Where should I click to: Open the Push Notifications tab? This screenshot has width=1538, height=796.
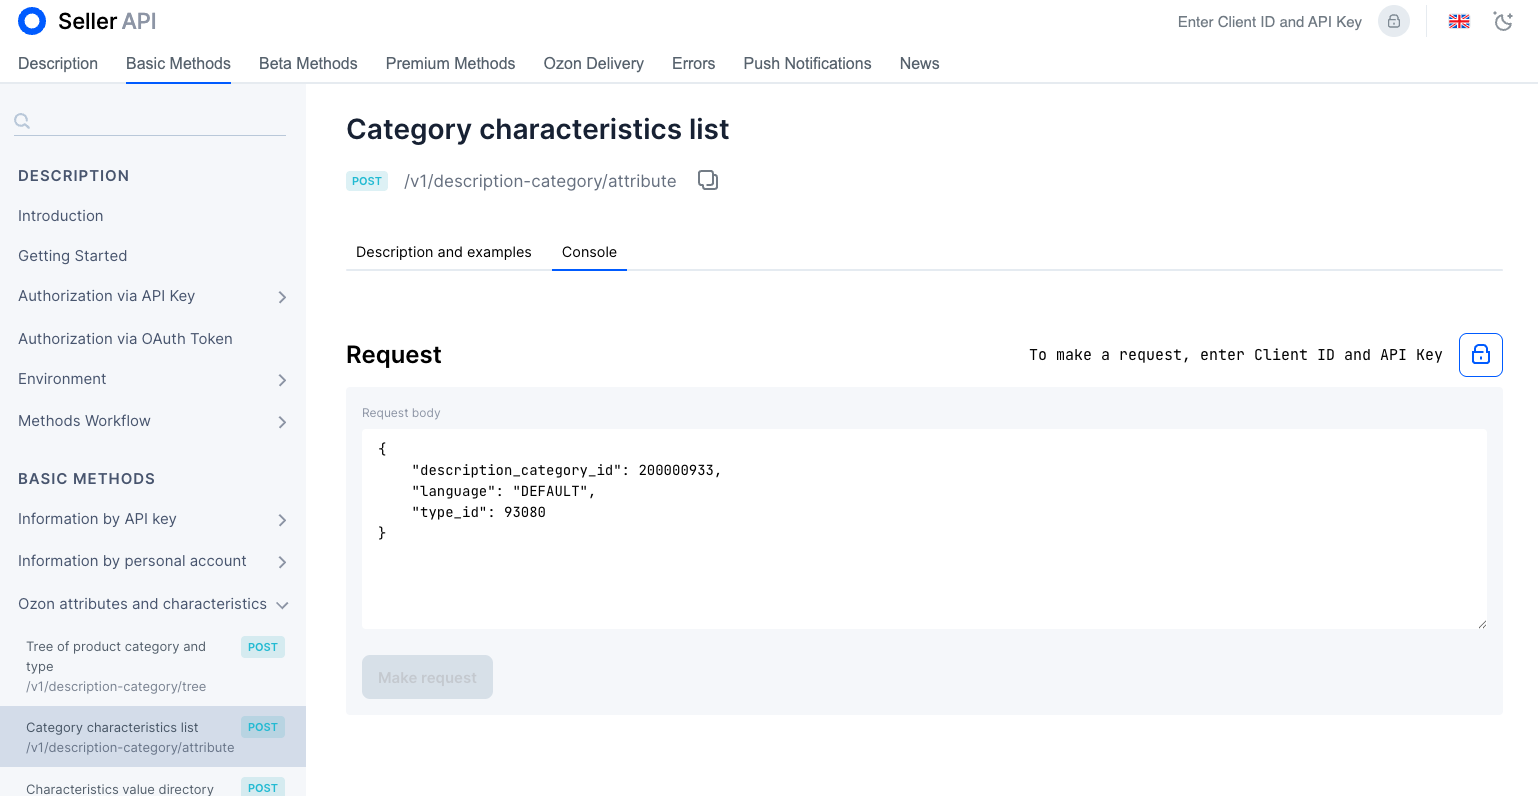[x=807, y=63]
